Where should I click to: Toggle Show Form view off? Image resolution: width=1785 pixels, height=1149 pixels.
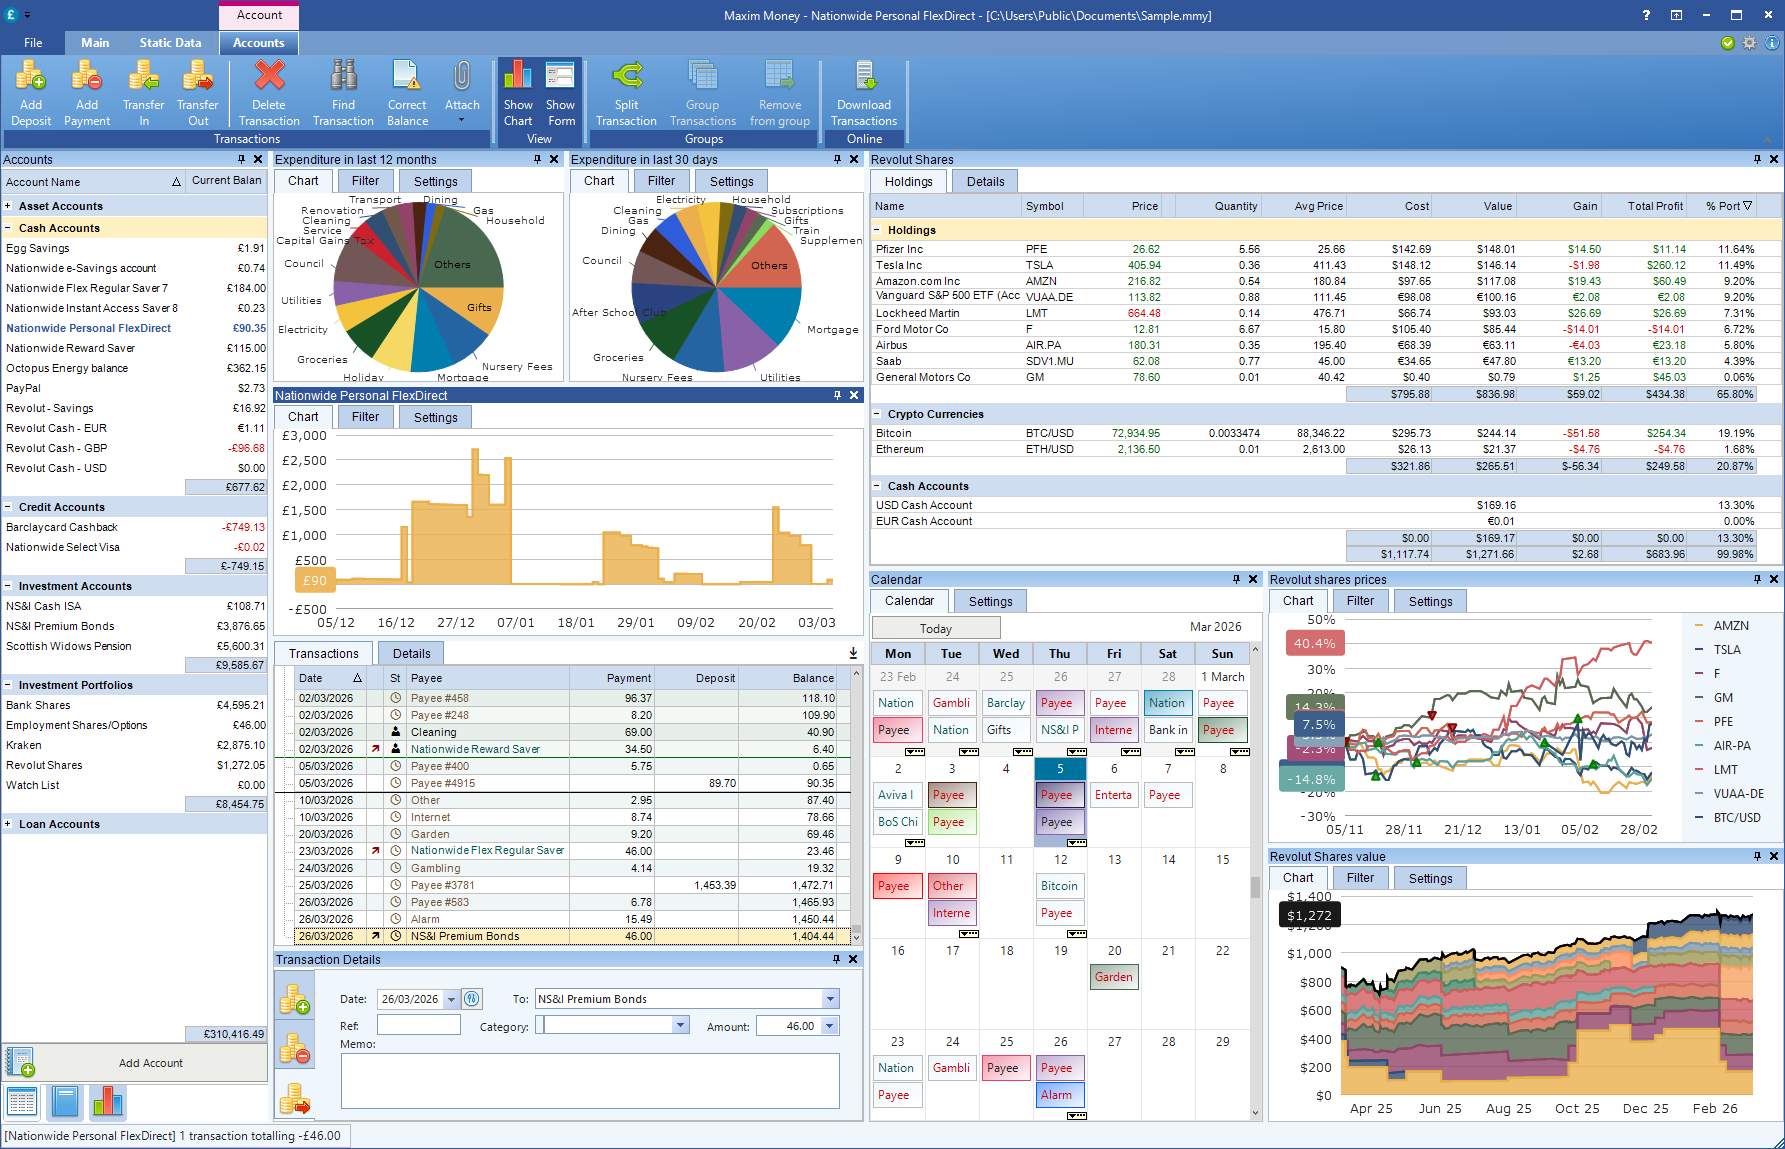[x=560, y=90]
